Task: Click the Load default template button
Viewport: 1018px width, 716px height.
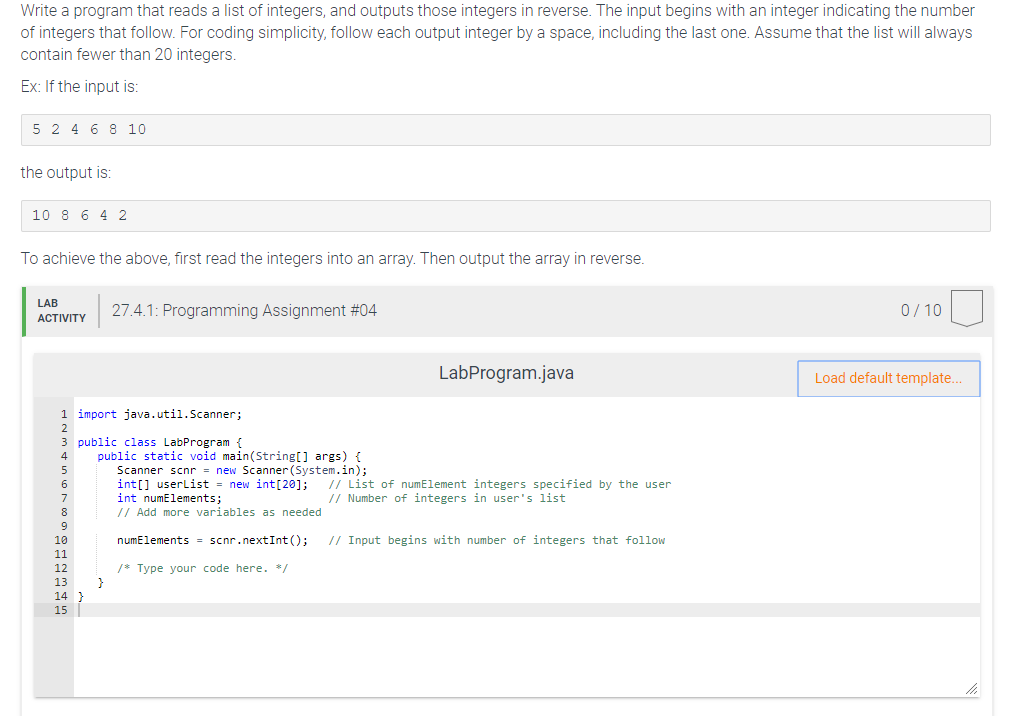Action: [888, 378]
